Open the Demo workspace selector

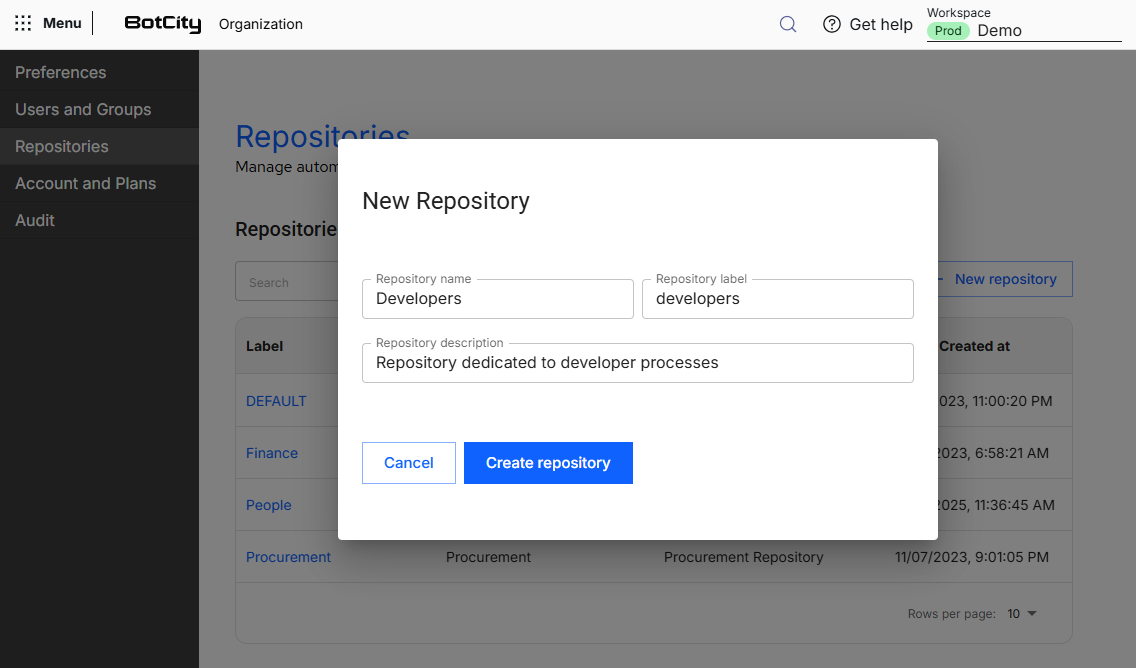coord(1024,30)
